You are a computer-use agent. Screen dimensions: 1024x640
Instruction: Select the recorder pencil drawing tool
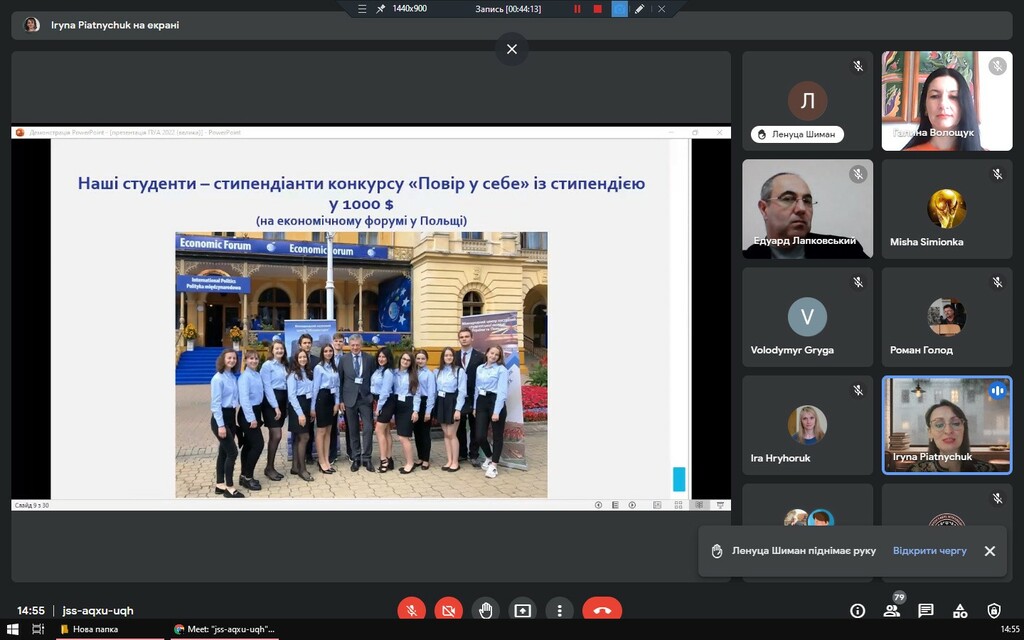[x=640, y=9]
